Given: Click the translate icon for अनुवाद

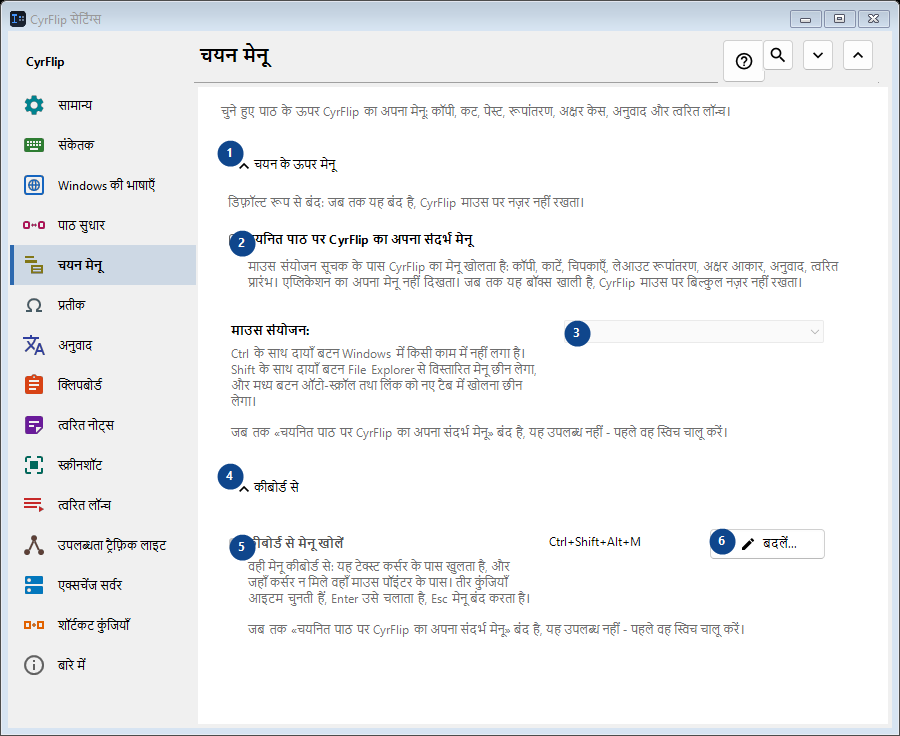Looking at the screenshot, I should click(34, 345).
